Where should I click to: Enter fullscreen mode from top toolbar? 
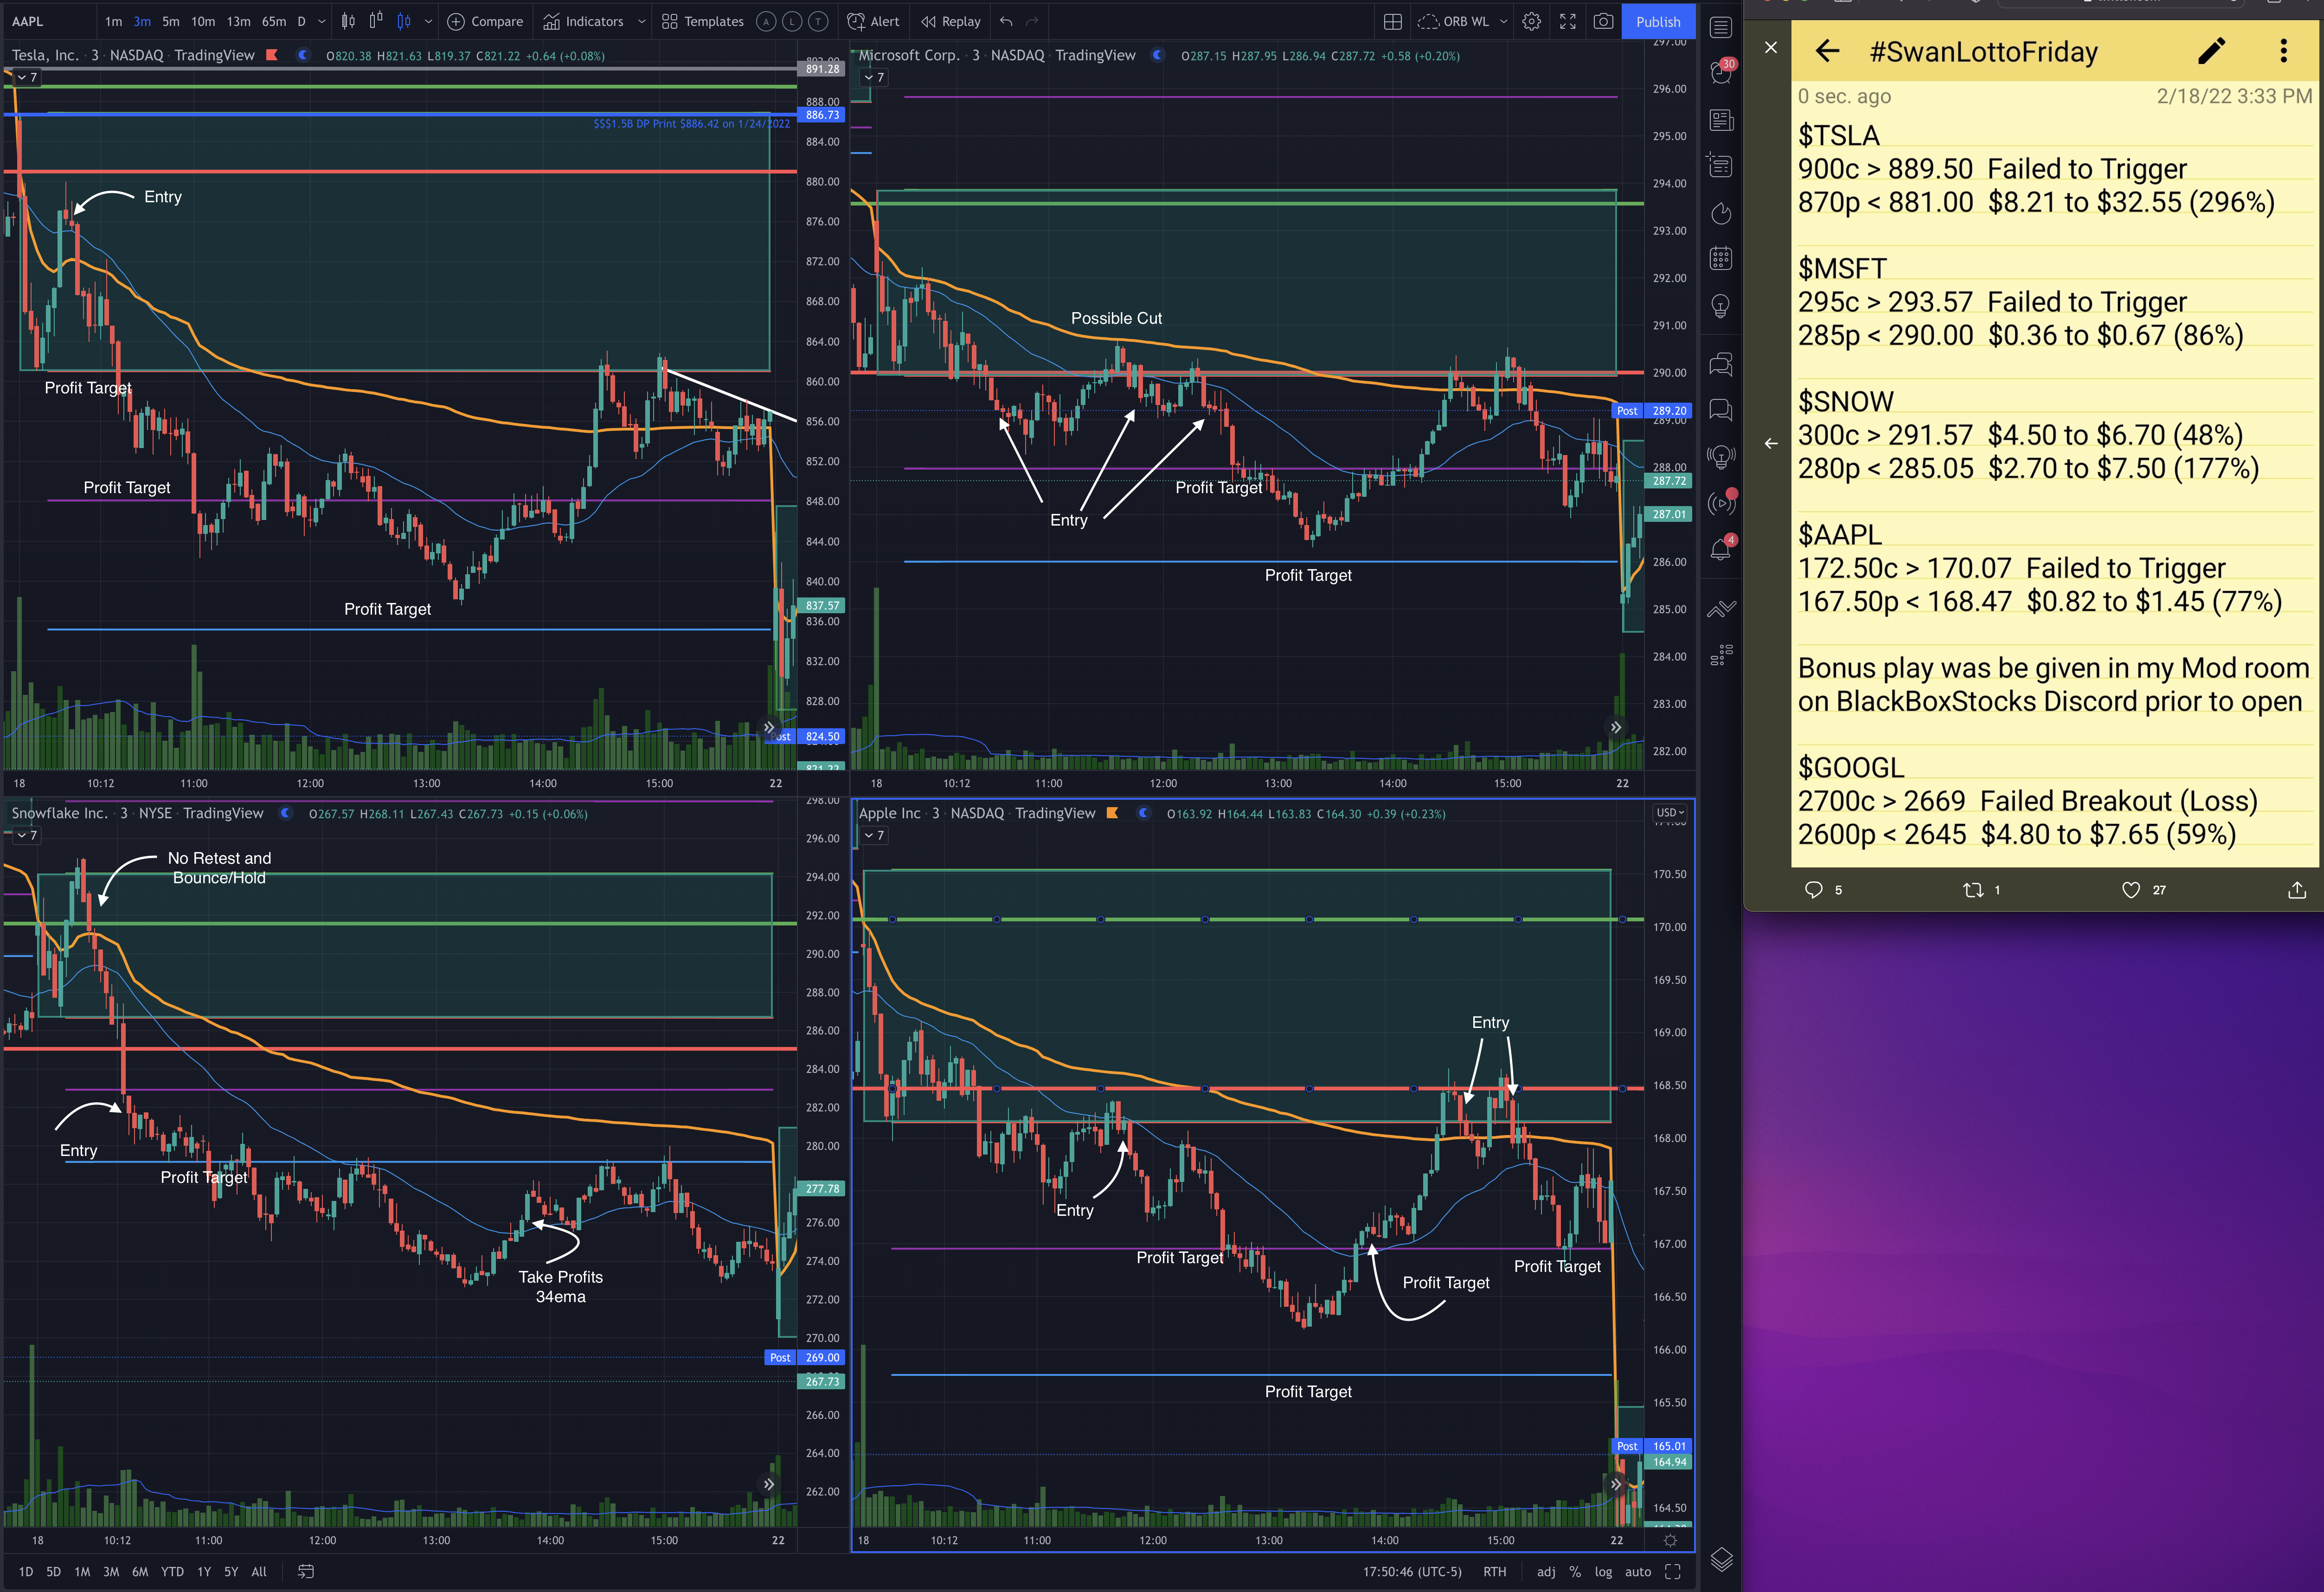point(1567,21)
